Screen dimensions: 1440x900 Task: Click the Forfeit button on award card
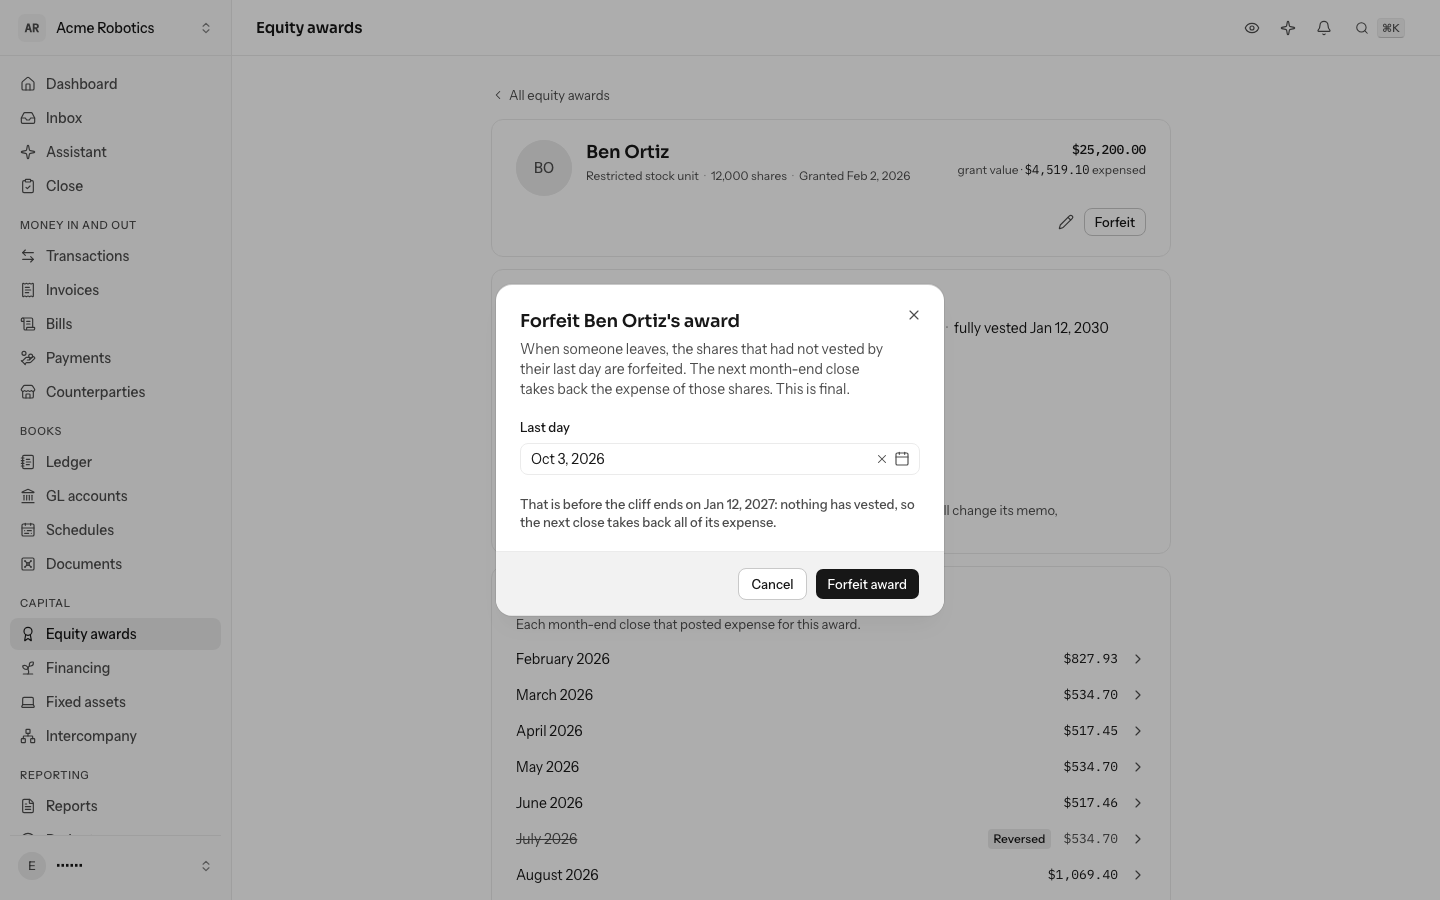(1115, 222)
